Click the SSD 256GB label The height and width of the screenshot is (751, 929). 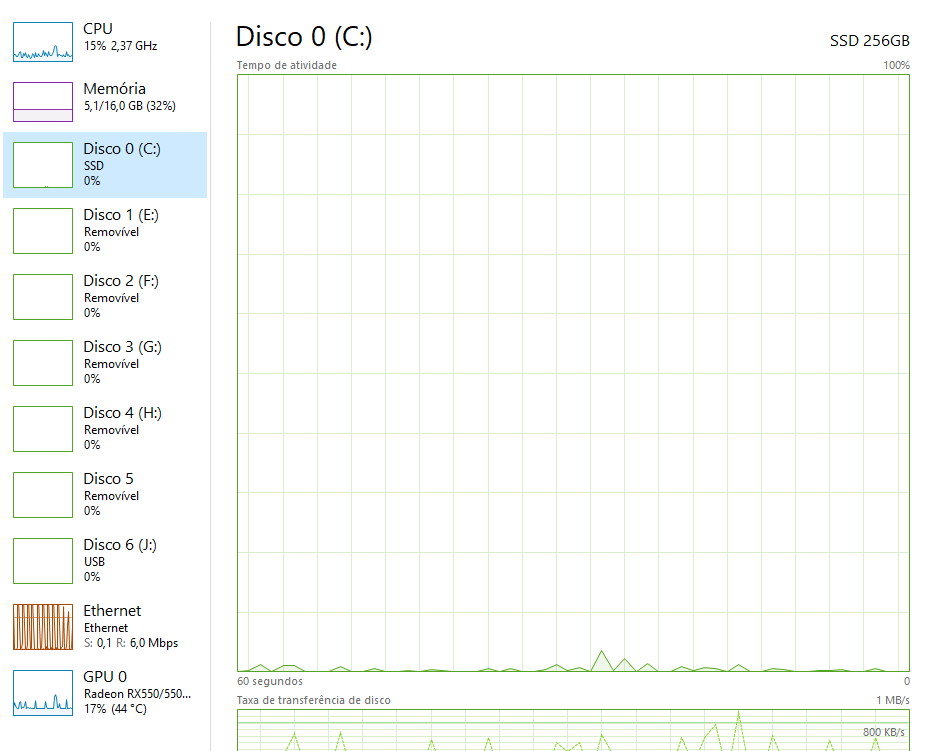[869, 41]
